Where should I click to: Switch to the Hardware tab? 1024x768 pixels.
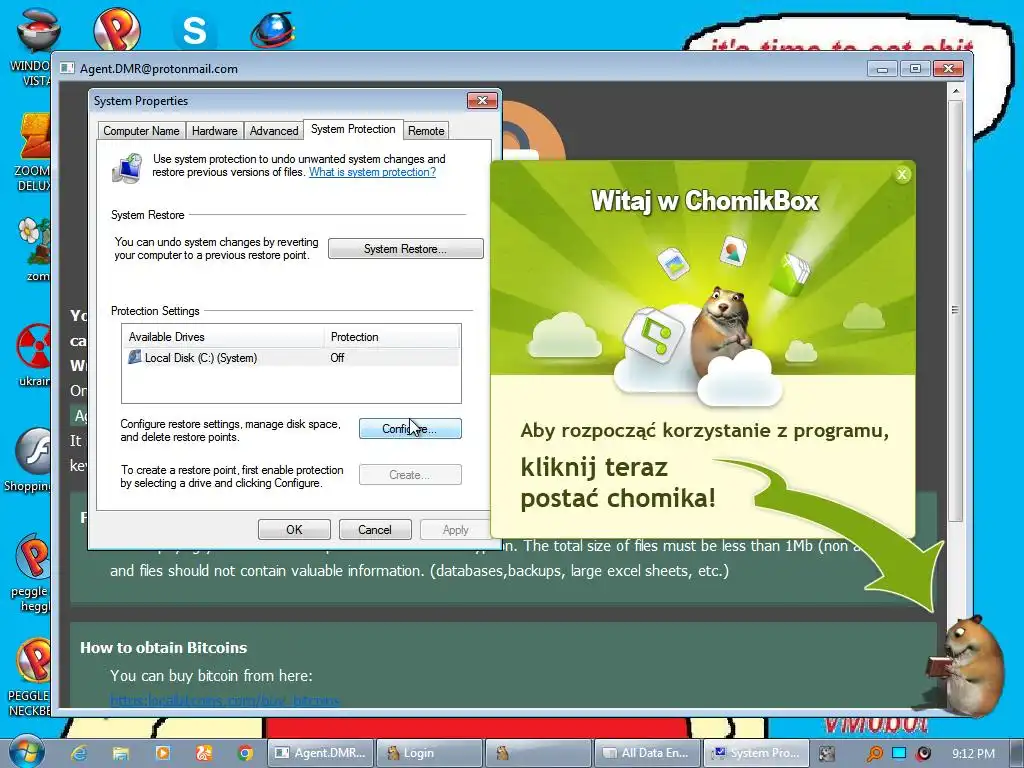click(214, 131)
